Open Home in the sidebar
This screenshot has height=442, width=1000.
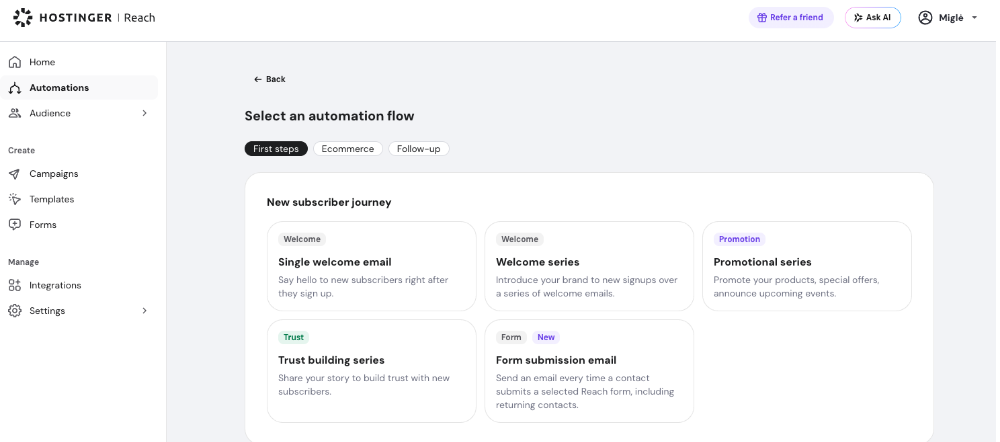click(79, 62)
